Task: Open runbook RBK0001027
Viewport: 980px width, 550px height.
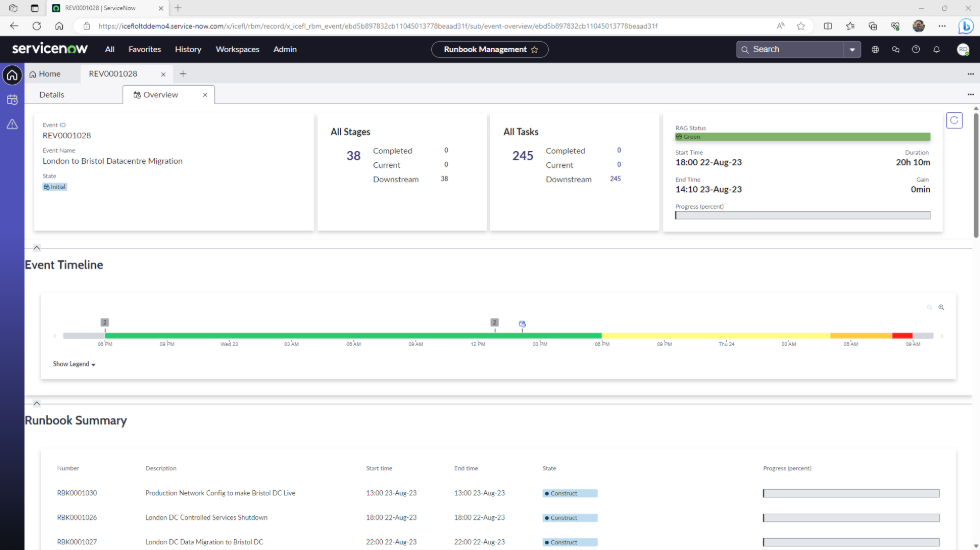Action: coord(77,542)
